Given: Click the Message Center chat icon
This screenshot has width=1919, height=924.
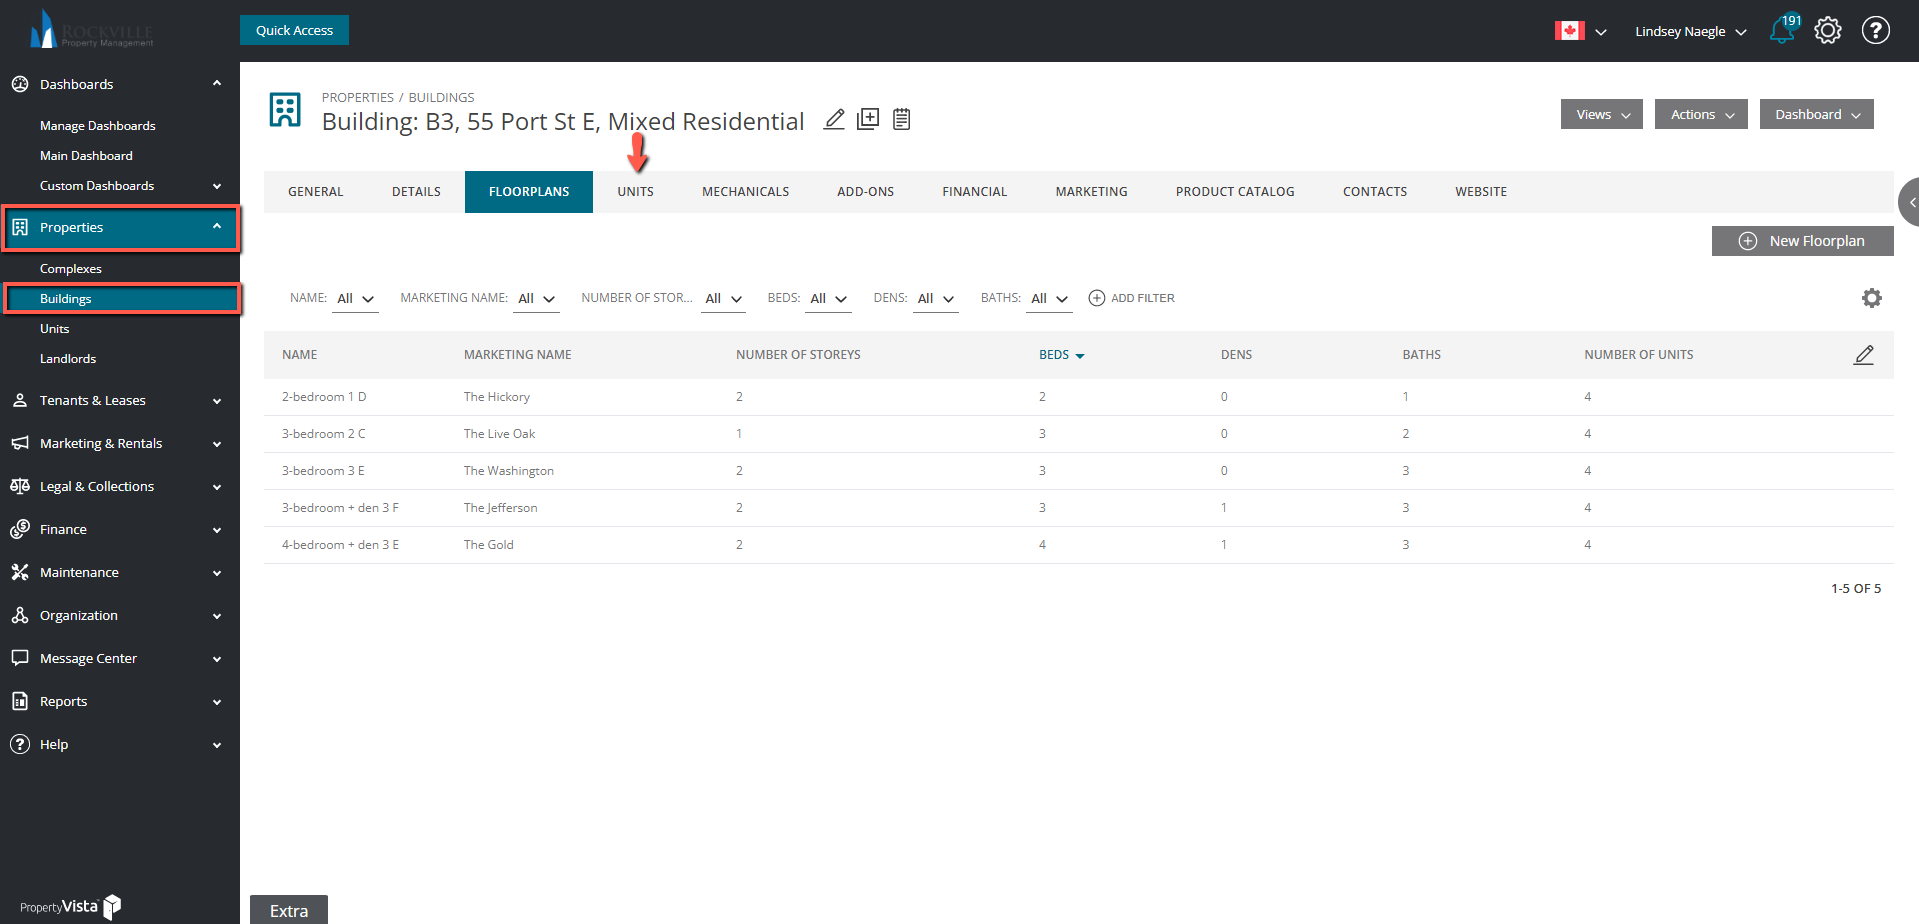Looking at the screenshot, I should (x=20, y=658).
